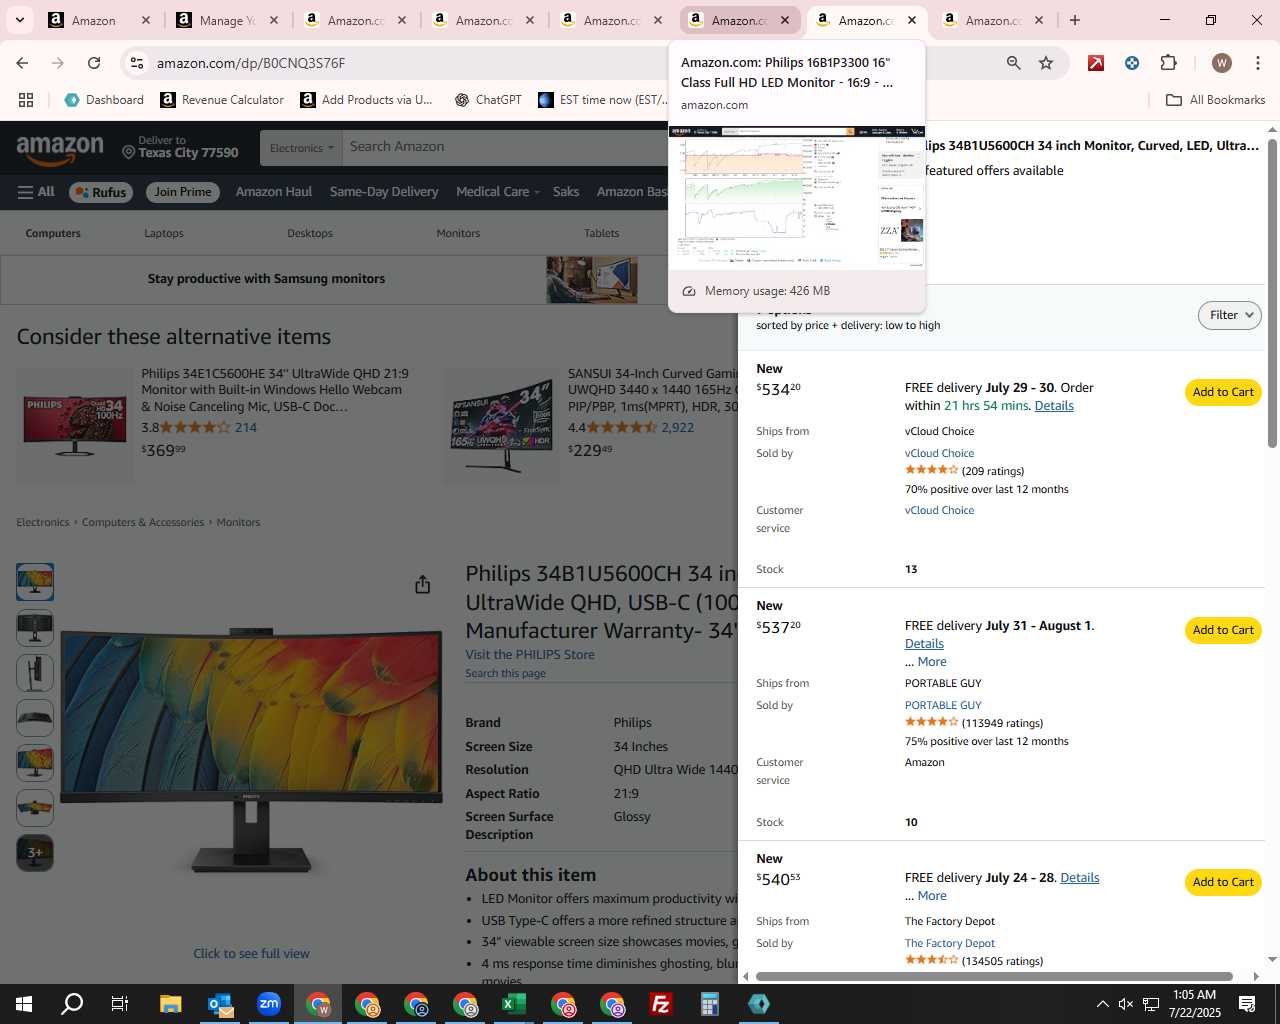
Task: Open the Windows Start menu
Action: [24, 1004]
